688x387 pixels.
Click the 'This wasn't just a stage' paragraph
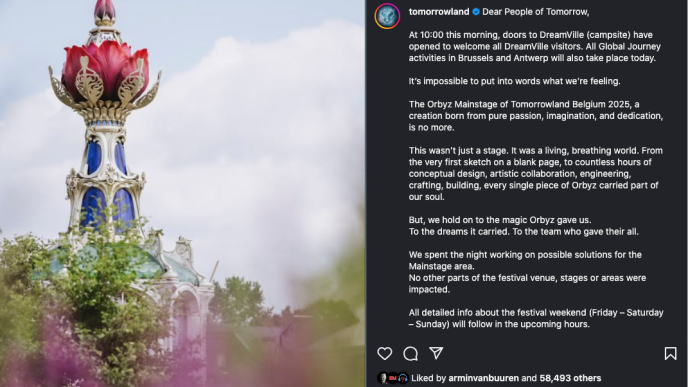coord(536,173)
